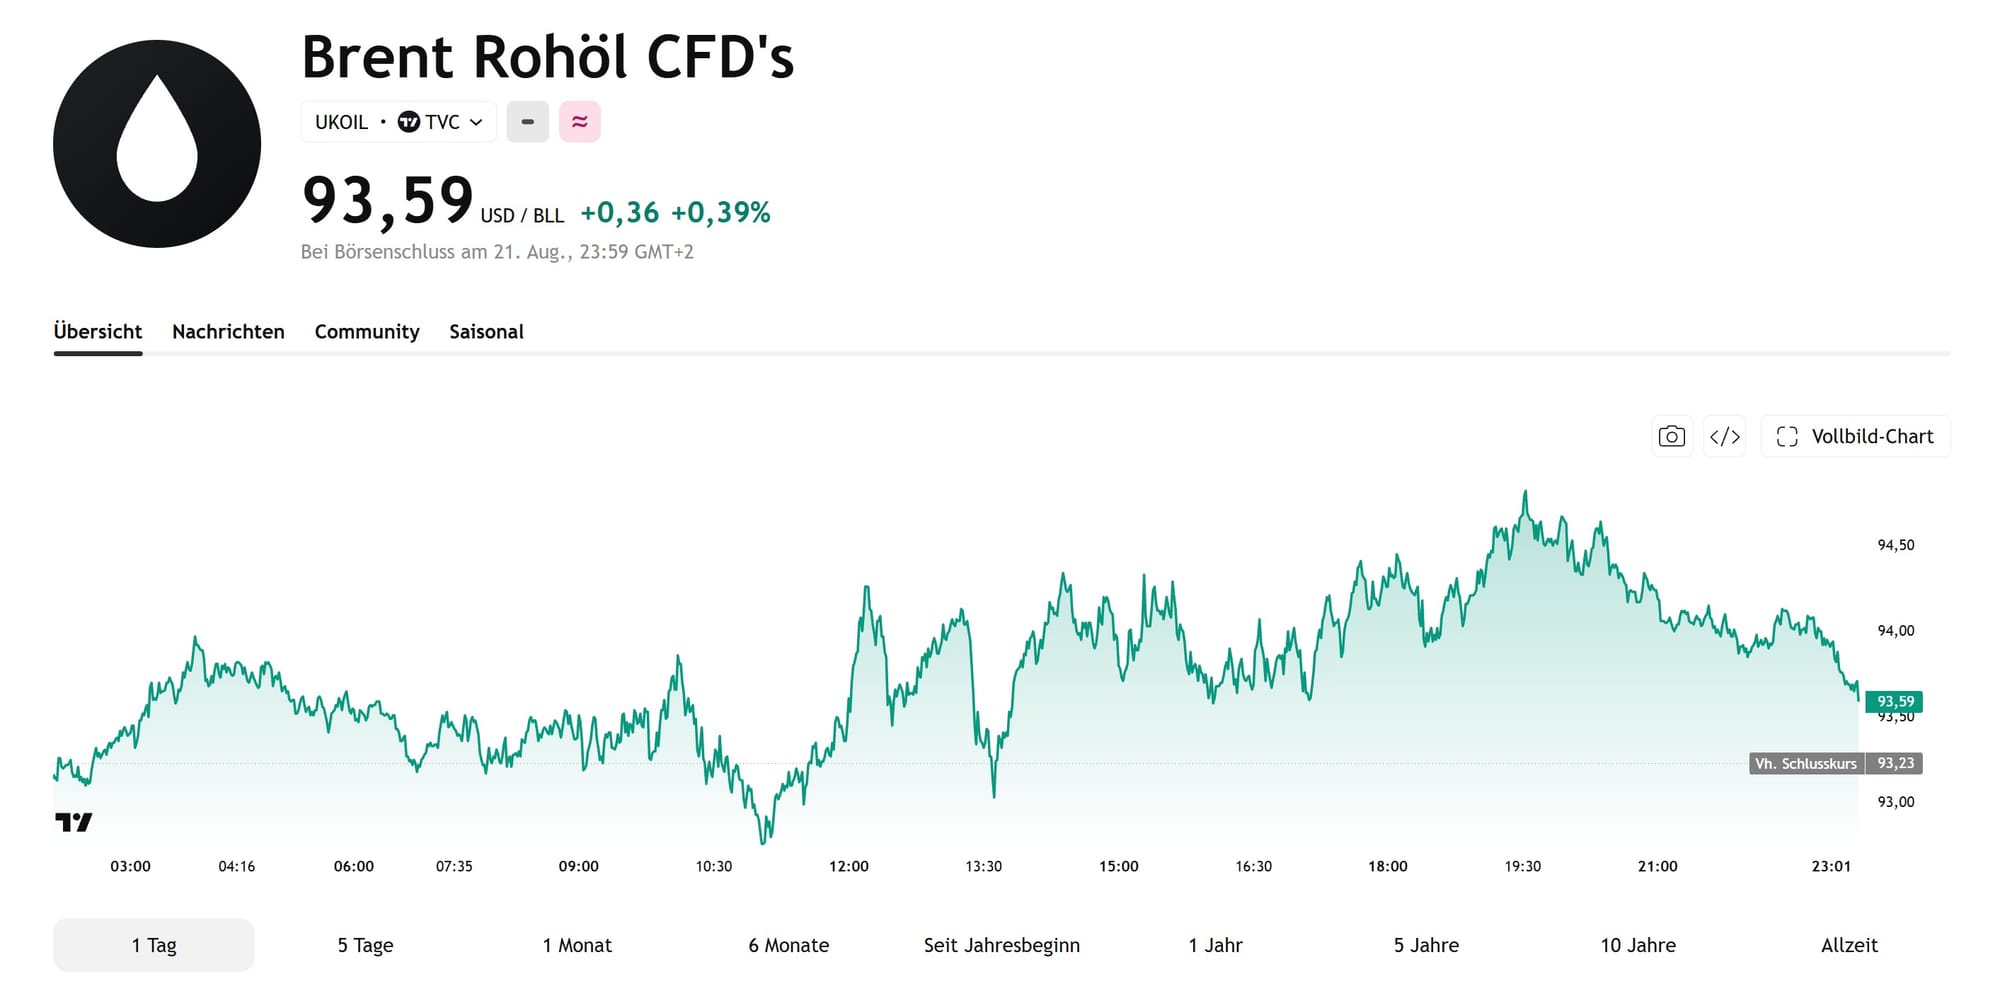Select the Saisonal tab

(486, 332)
